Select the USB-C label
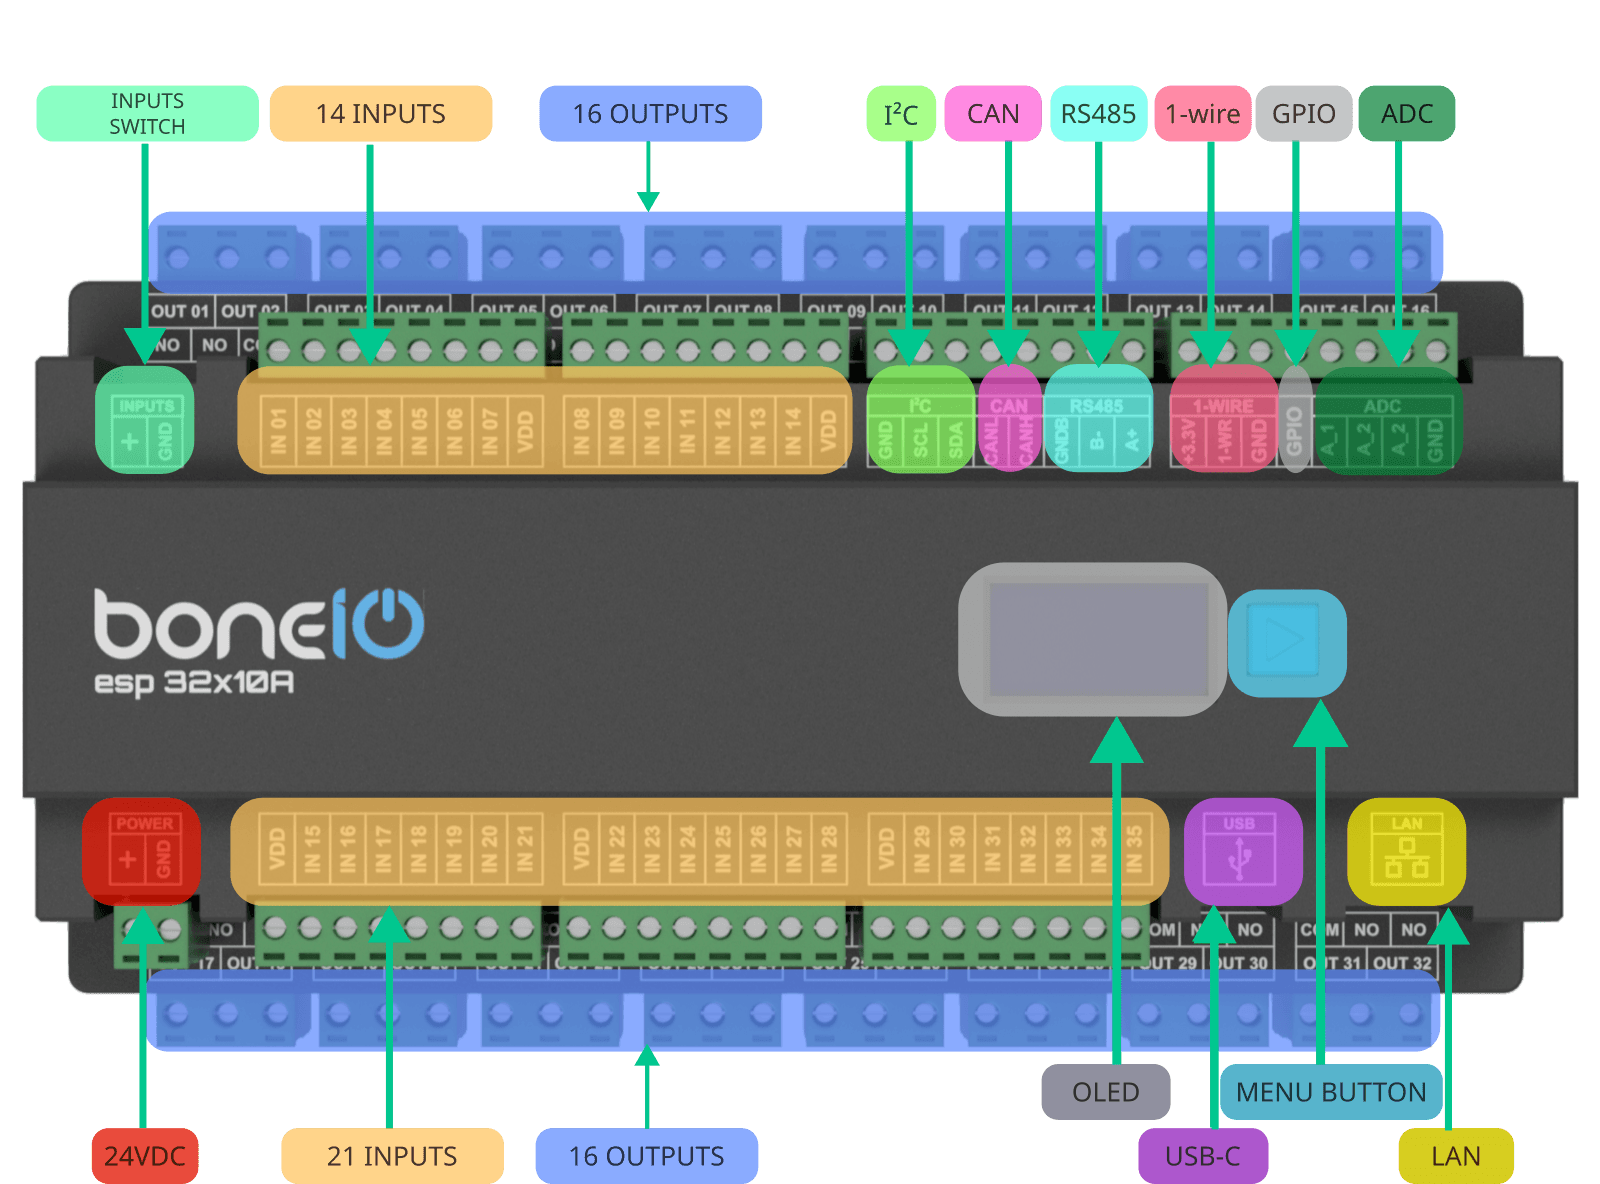The width and height of the screenshot is (1600, 1184). 1203,1156
